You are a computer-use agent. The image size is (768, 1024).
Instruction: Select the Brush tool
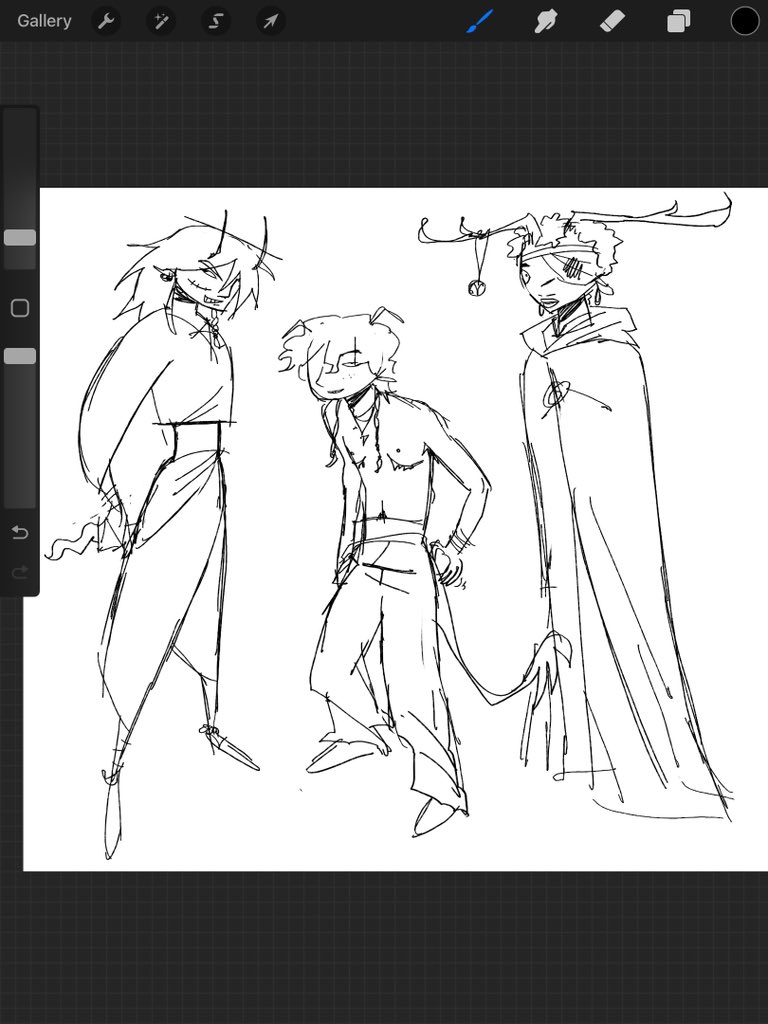[479, 21]
